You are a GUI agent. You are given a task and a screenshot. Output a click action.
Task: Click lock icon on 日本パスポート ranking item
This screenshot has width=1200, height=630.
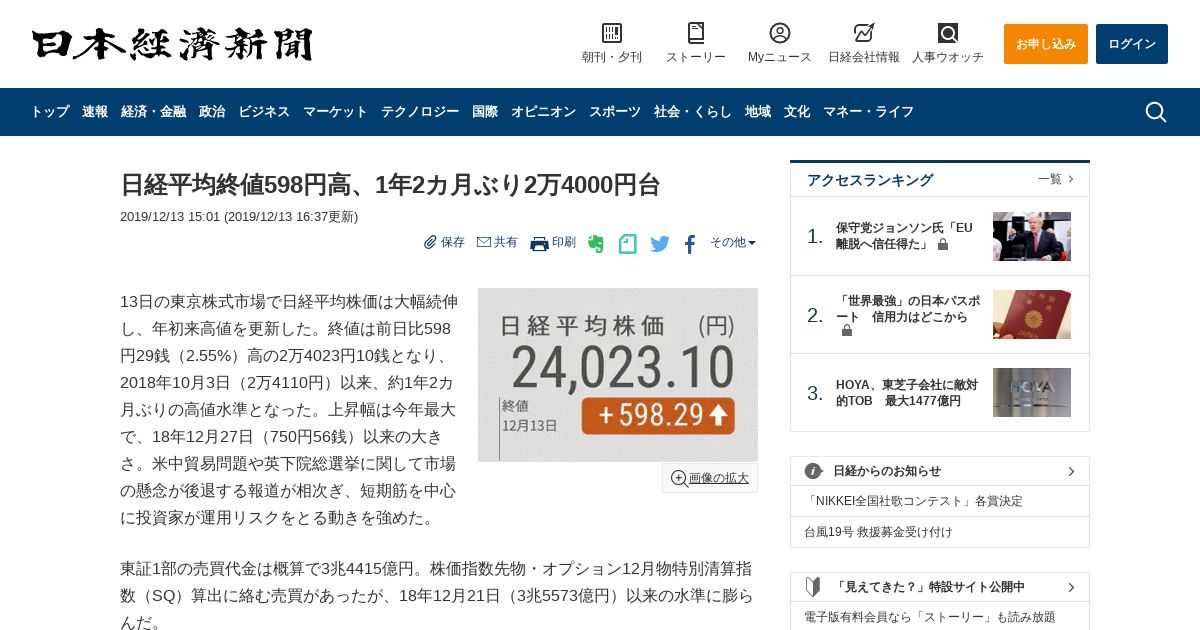tap(847, 330)
